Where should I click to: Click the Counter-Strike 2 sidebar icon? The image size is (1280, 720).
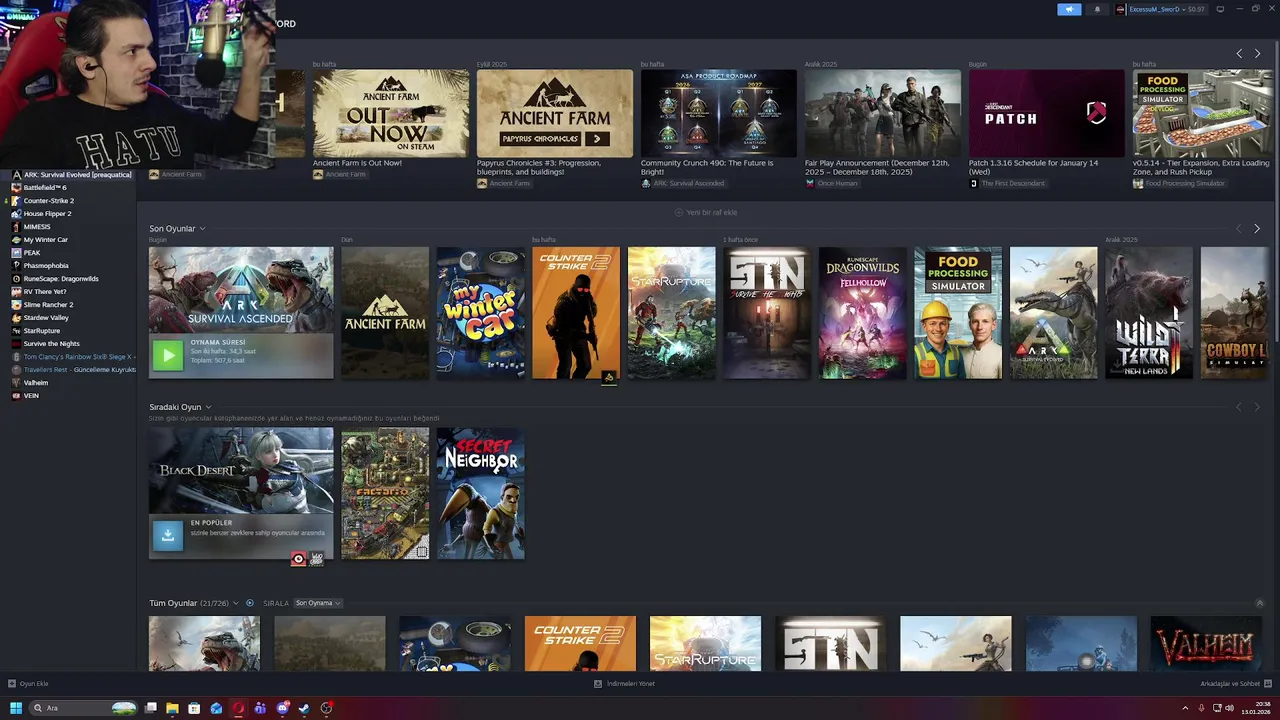point(16,201)
